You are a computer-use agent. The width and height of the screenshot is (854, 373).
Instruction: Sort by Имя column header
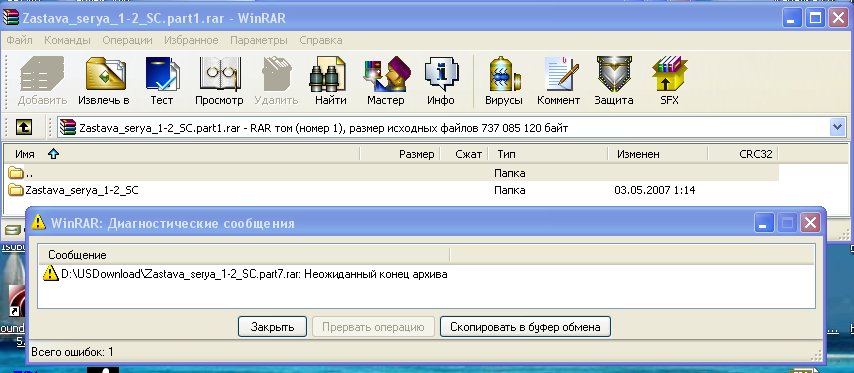(182, 154)
